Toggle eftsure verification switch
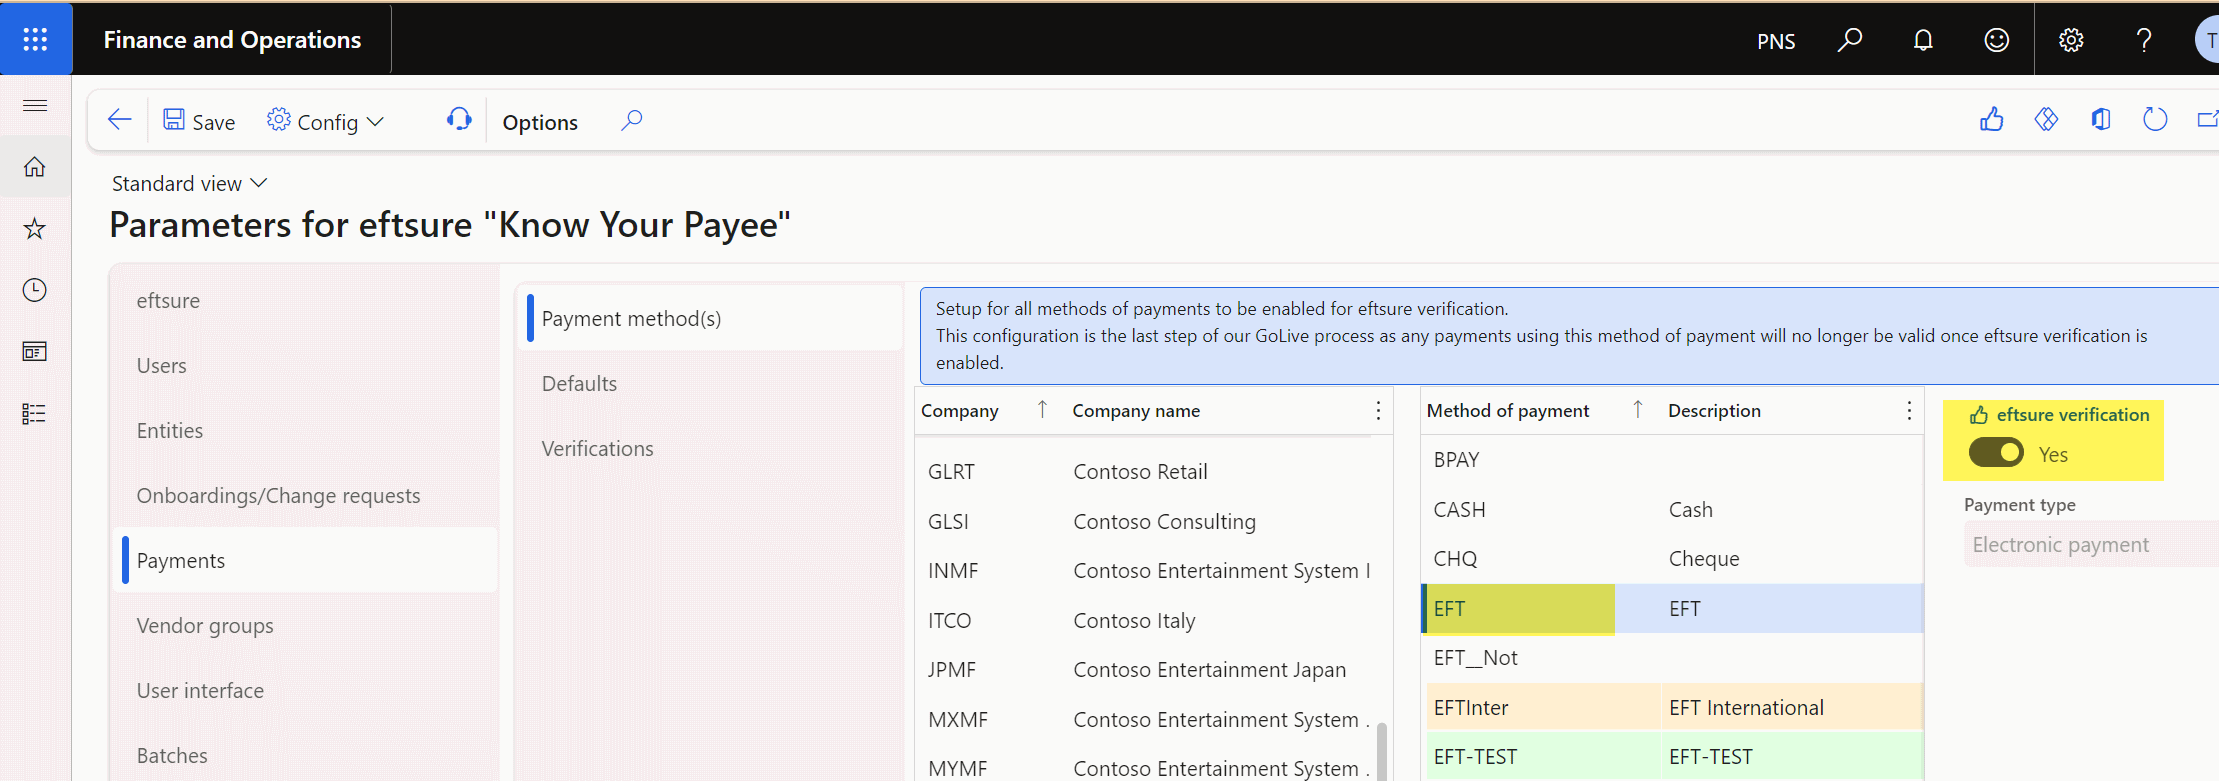The width and height of the screenshot is (2219, 781). coord(1996,453)
